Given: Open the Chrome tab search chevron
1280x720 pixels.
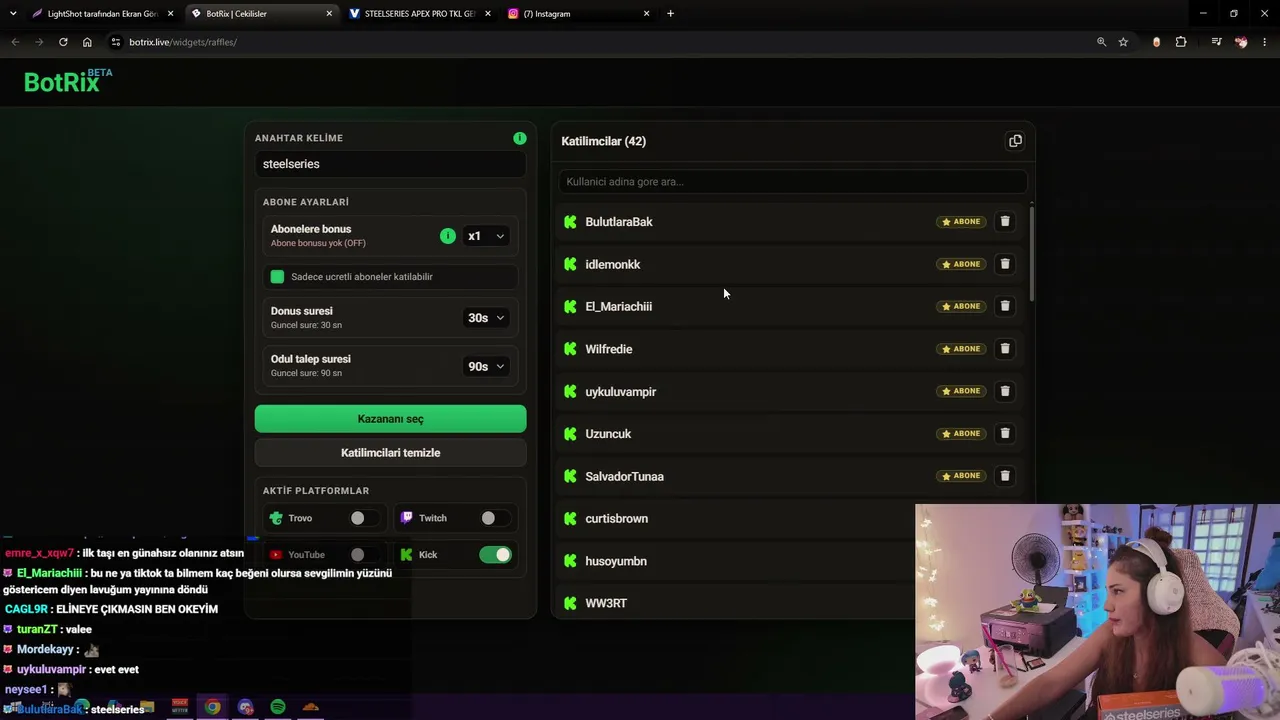Looking at the screenshot, I should pyautogui.click(x=13, y=14).
